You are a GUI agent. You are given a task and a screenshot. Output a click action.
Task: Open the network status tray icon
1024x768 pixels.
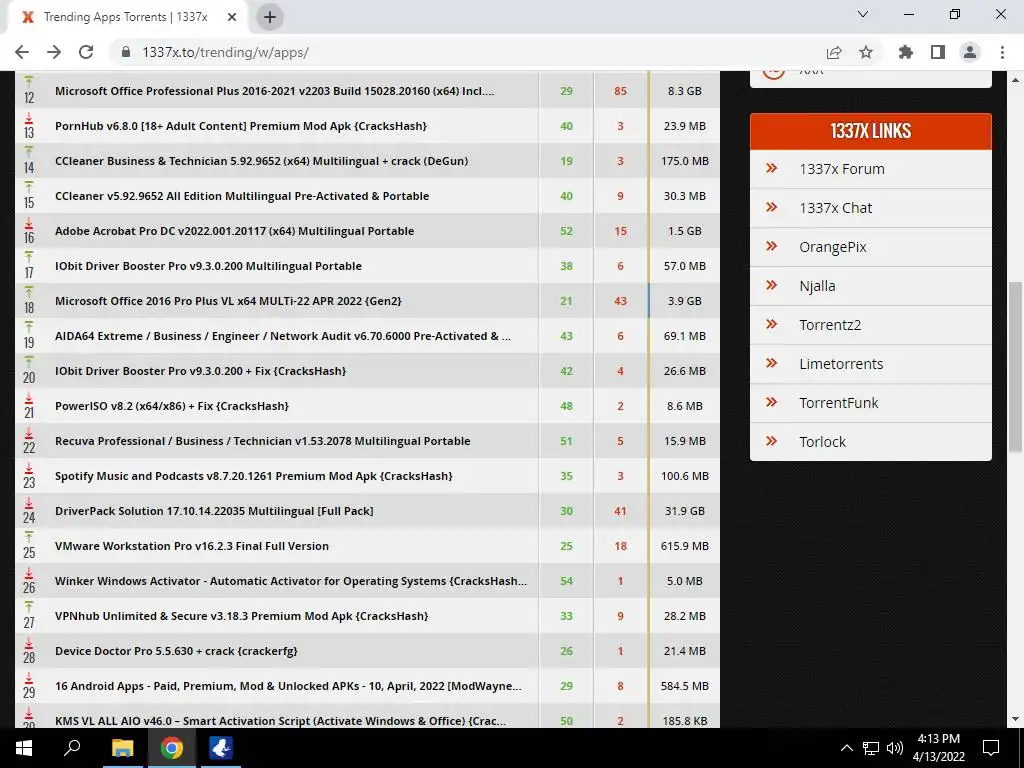pos(871,748)
